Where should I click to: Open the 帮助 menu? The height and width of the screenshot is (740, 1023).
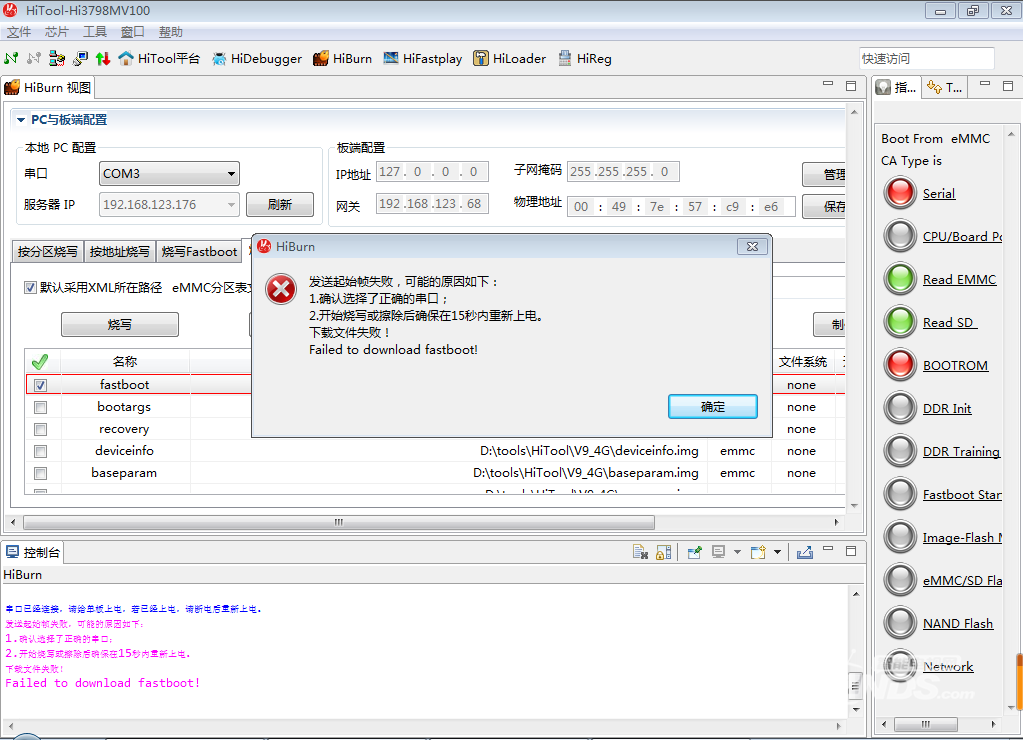[x=170, y=32]
